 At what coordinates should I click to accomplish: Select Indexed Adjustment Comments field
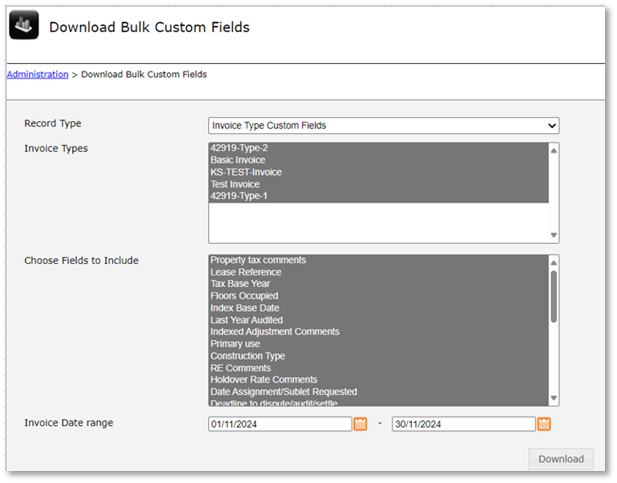click(x=379, y=332)
